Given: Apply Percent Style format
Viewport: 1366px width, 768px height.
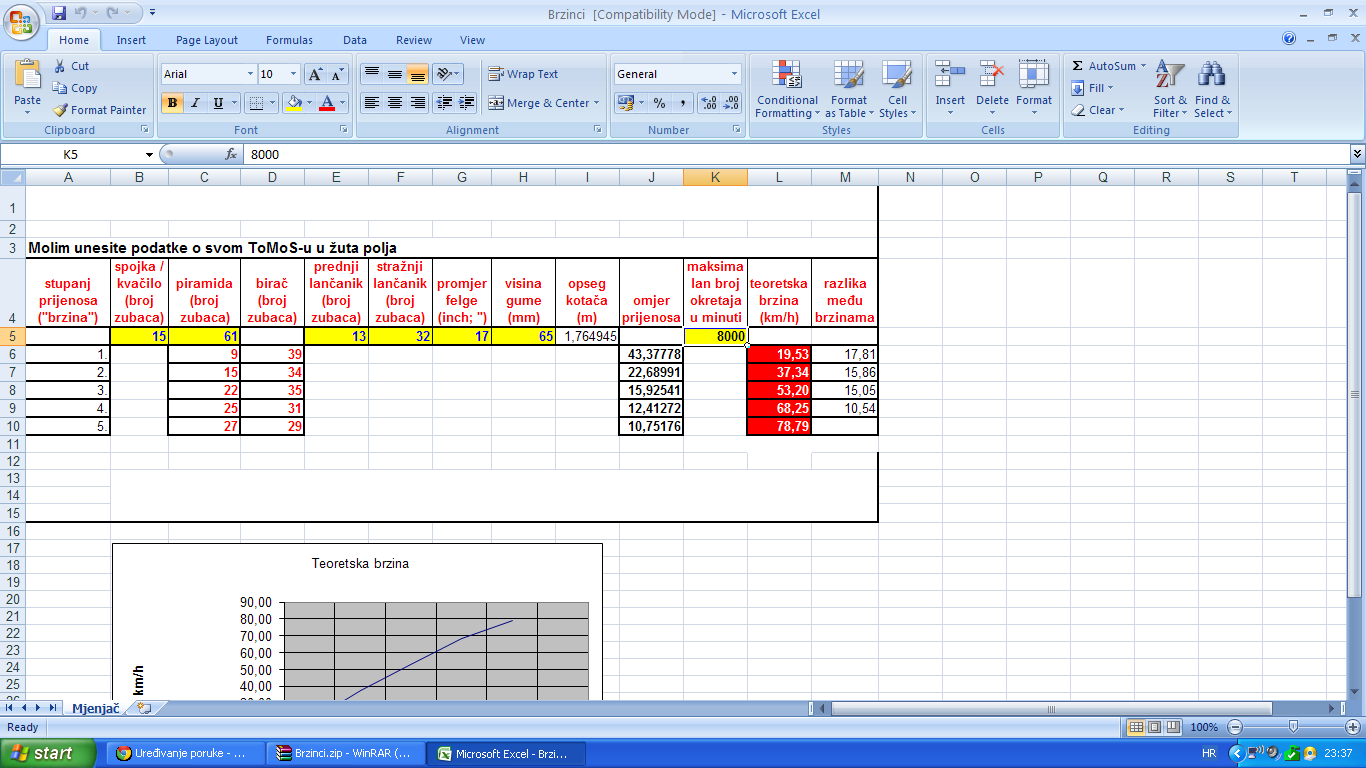Looking at the screenshot, I should (659, 103).
